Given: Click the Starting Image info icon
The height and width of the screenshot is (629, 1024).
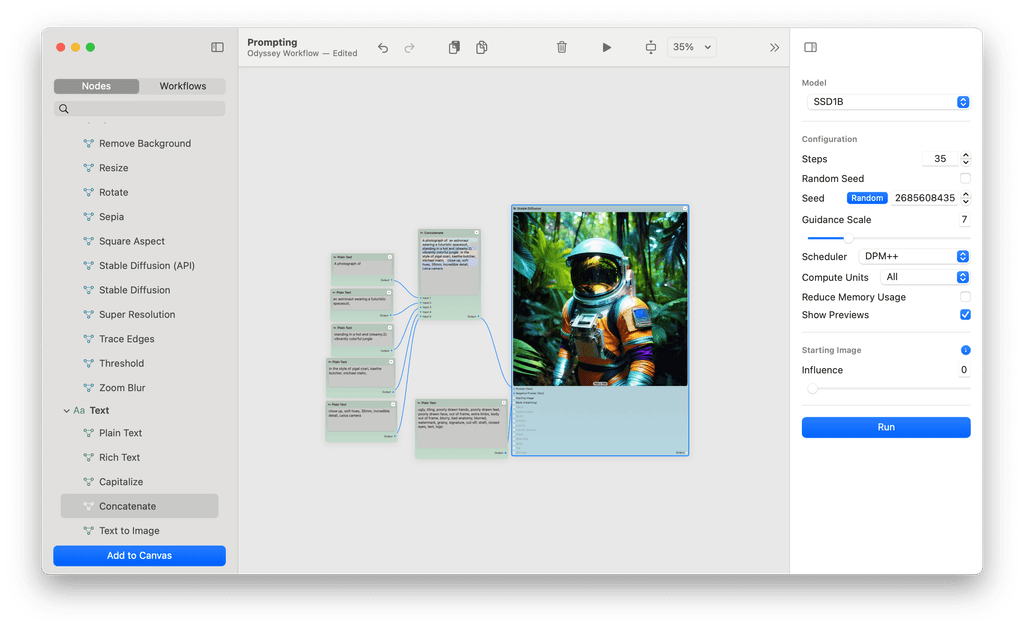Looking at the screenshot, I should [963, 350].
